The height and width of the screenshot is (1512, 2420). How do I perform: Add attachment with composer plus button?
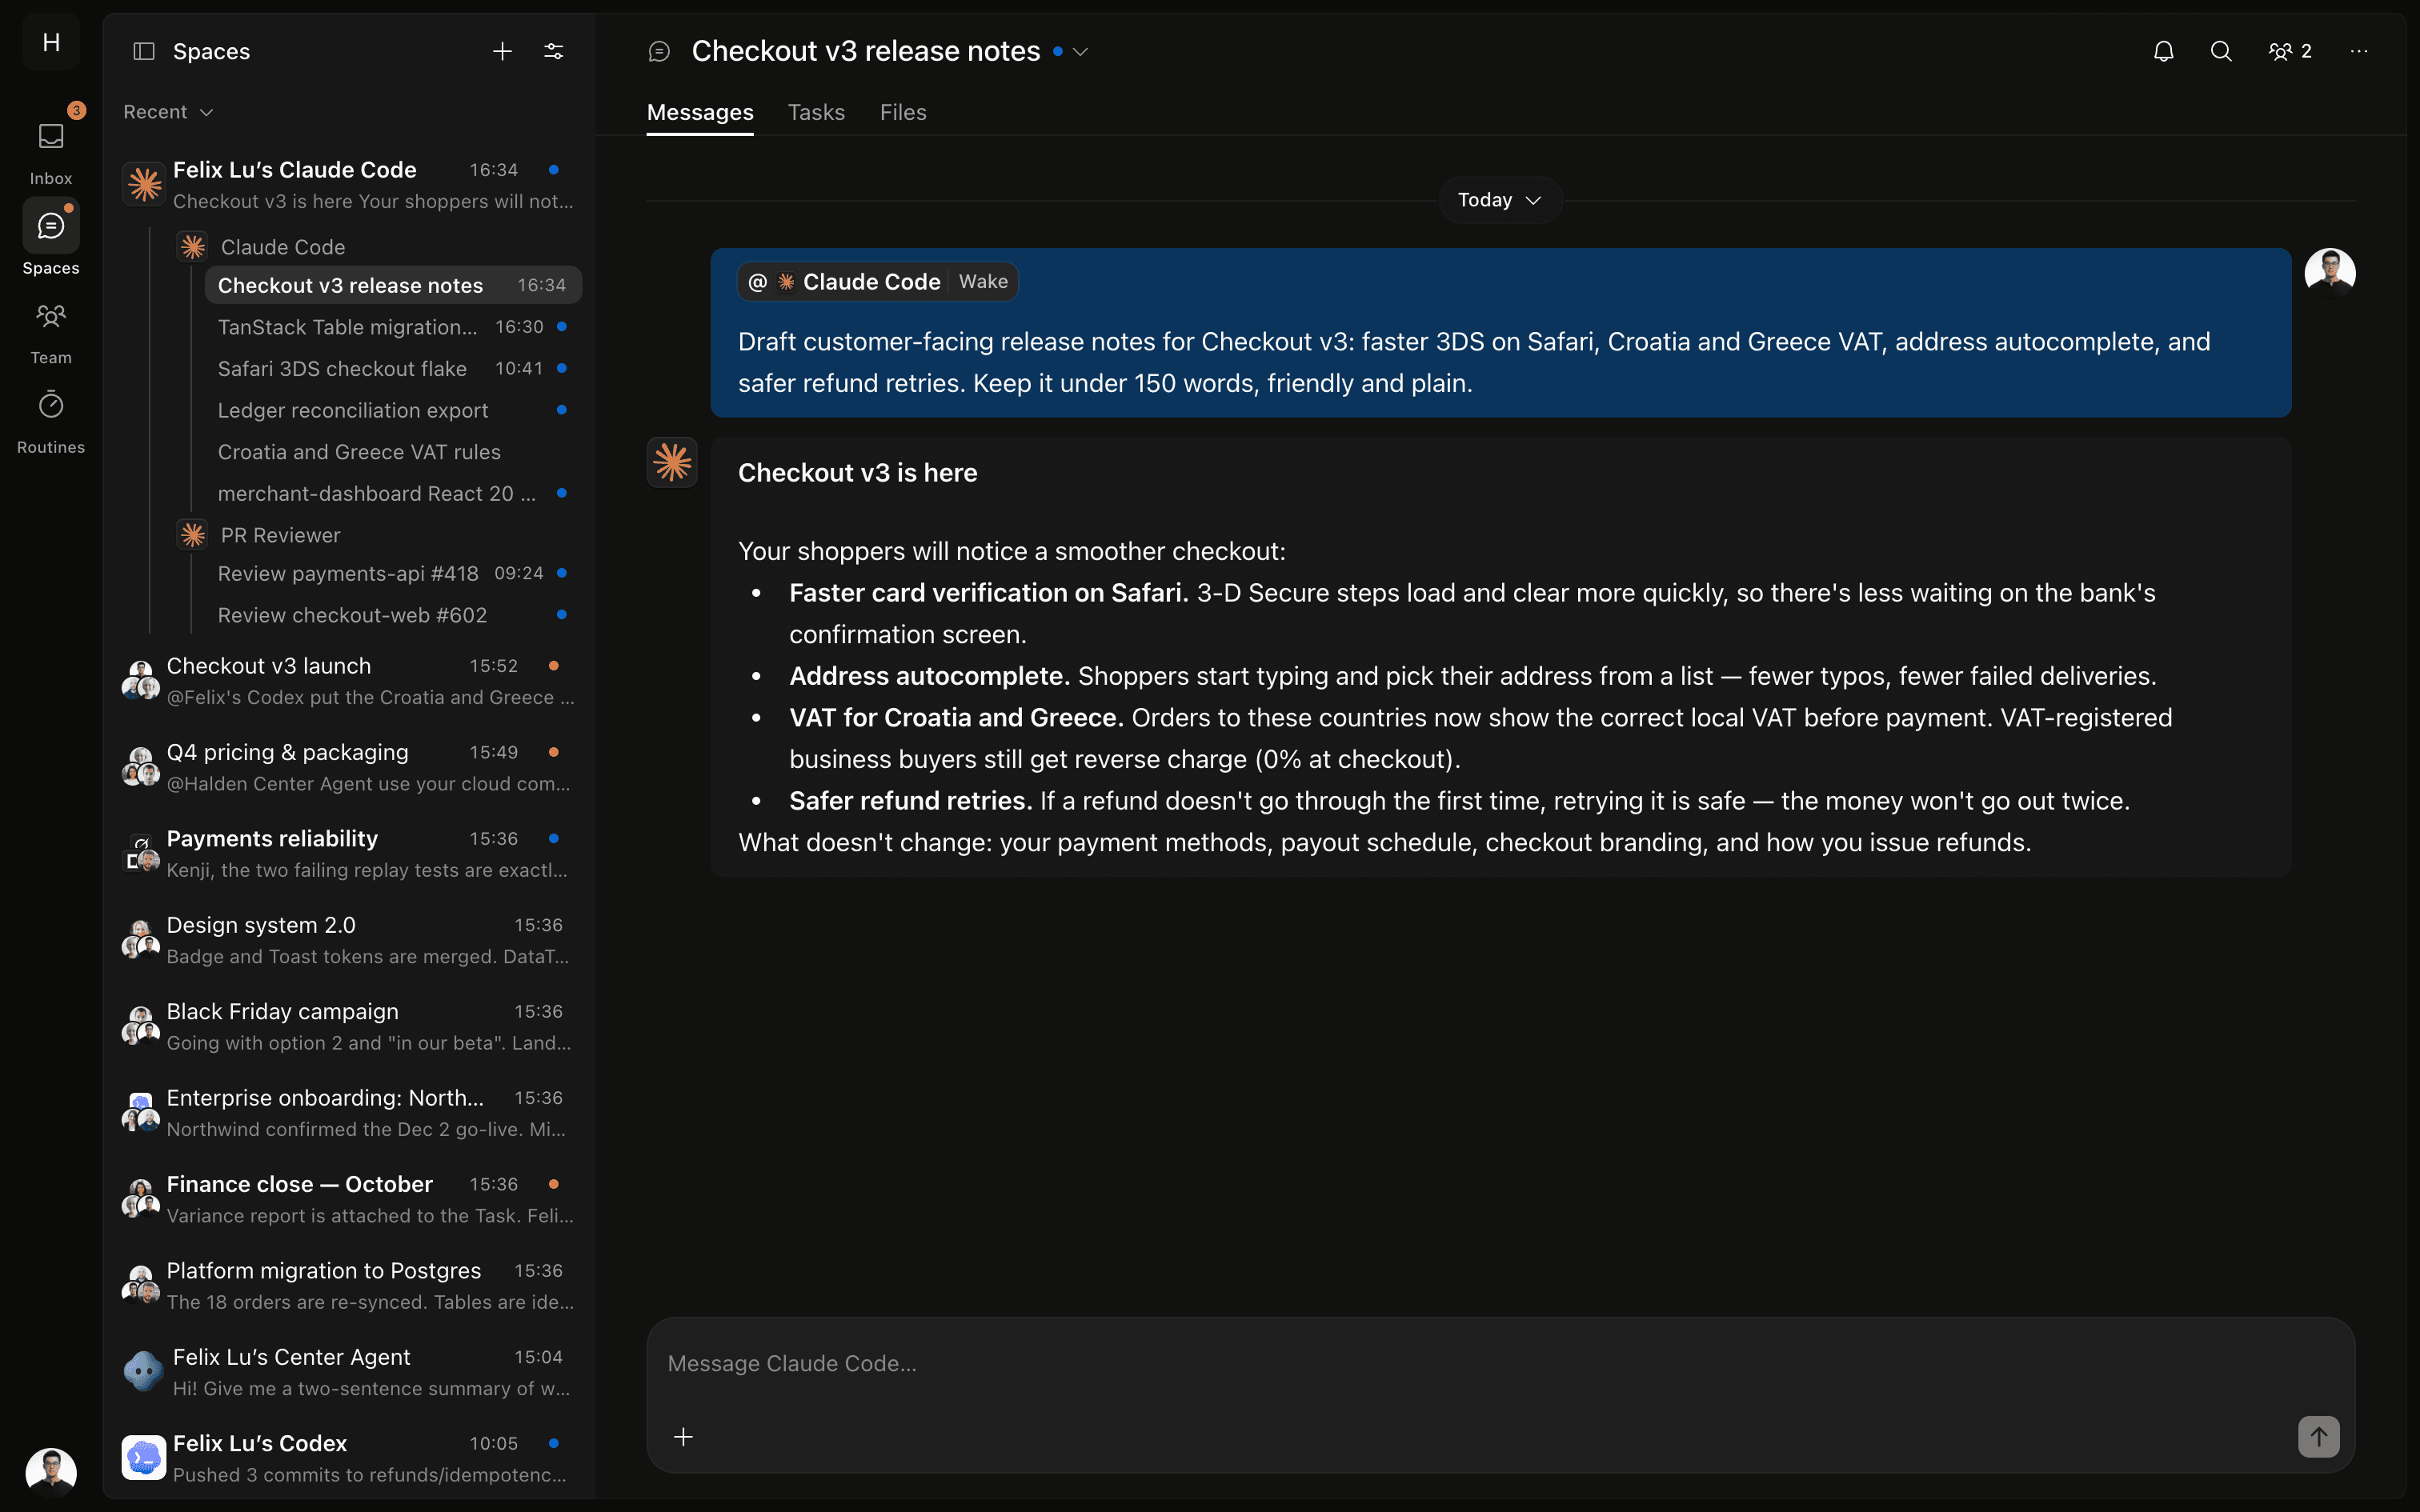tap(683, 1437)
